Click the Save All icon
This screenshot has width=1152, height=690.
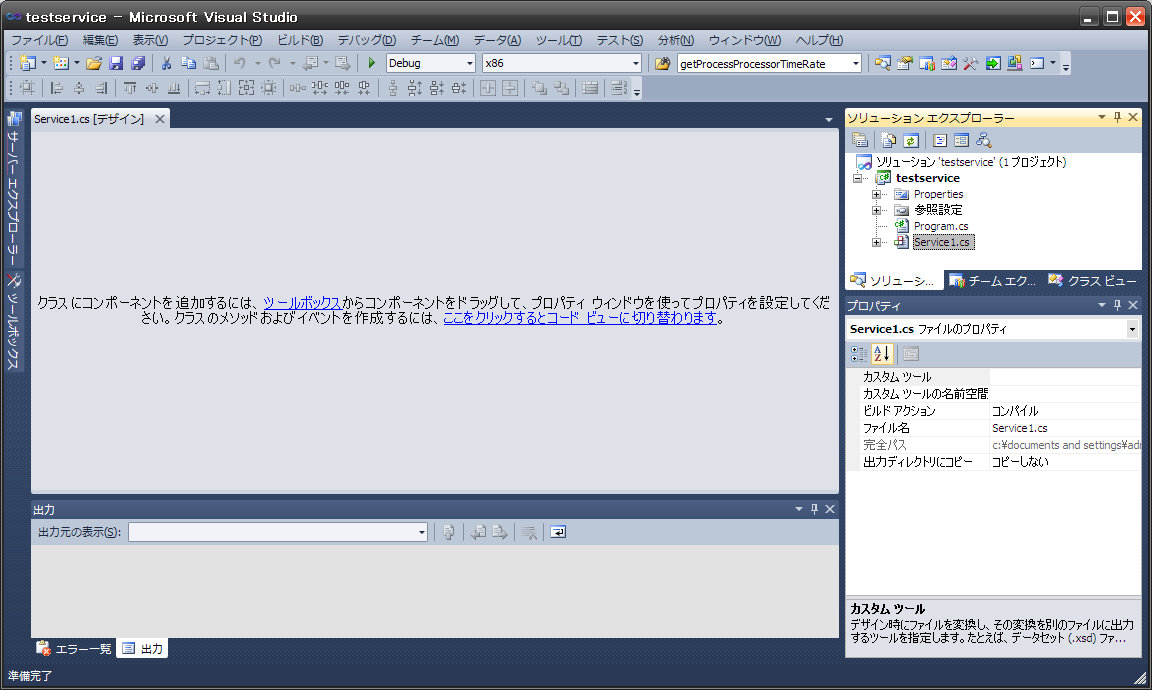coord(138,63)
